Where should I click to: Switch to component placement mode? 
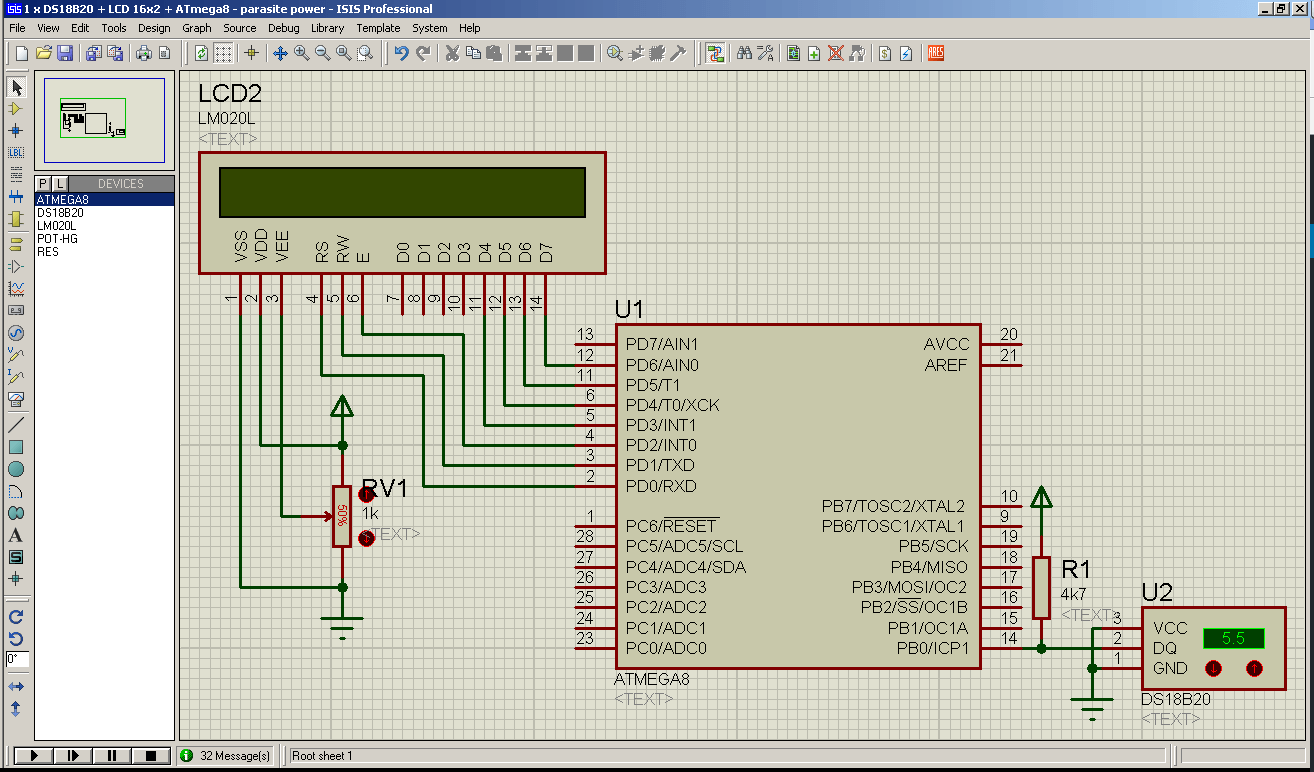click(16, 108)
